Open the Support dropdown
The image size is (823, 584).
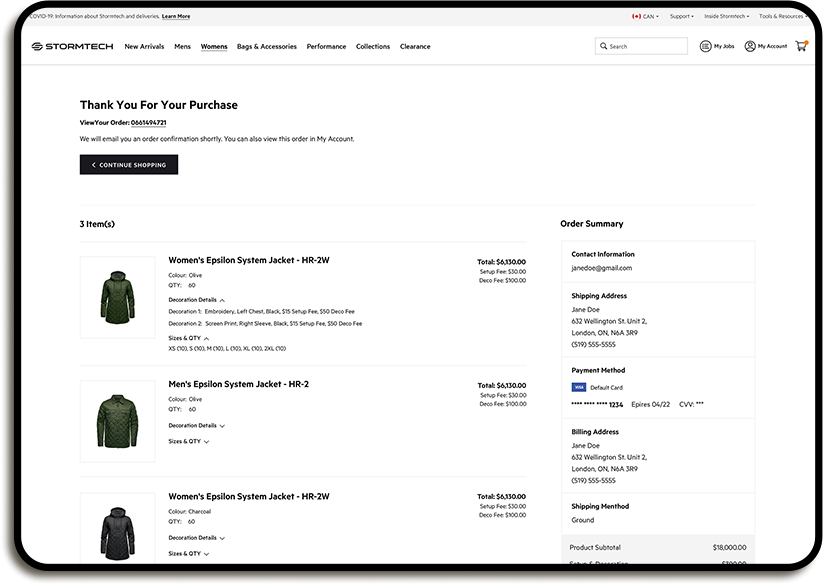(682, 15)
